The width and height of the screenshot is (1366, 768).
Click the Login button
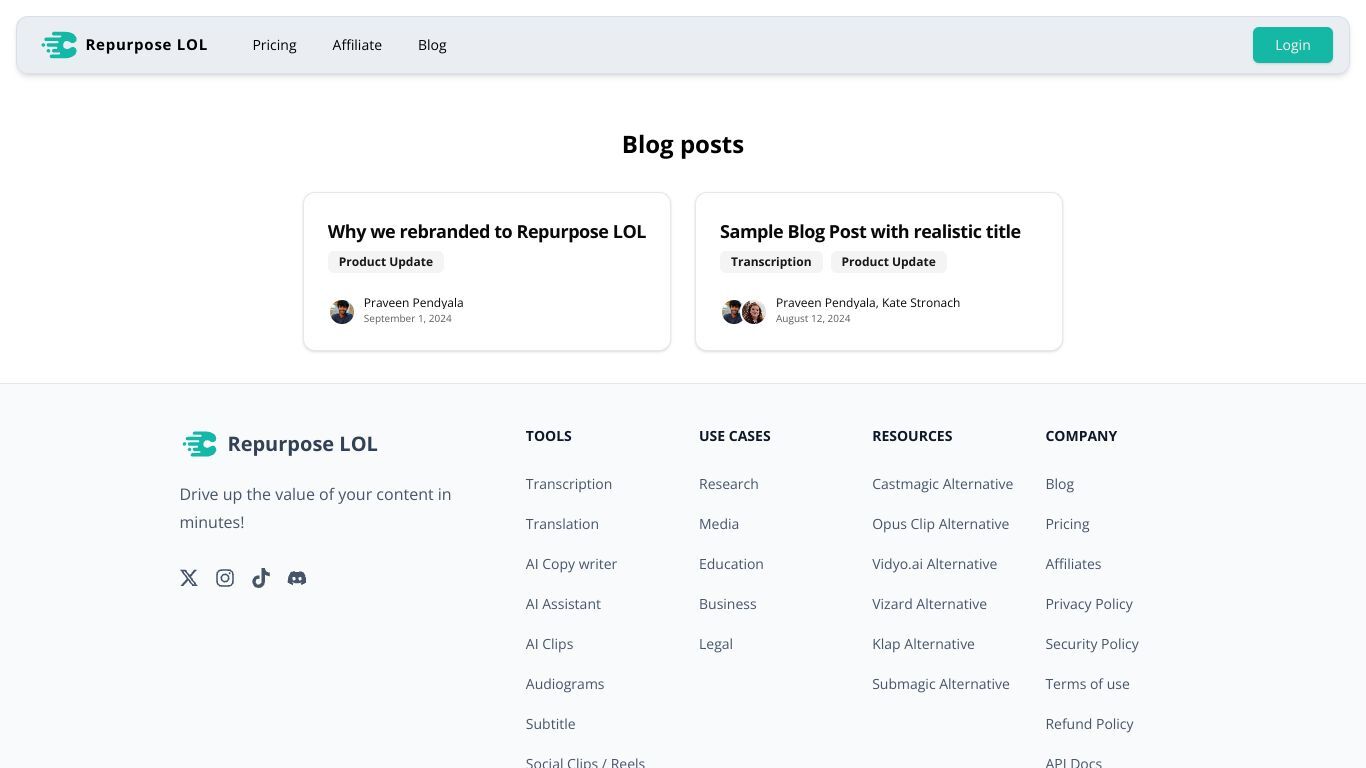pyautogui.click(x=1293, y=45)
